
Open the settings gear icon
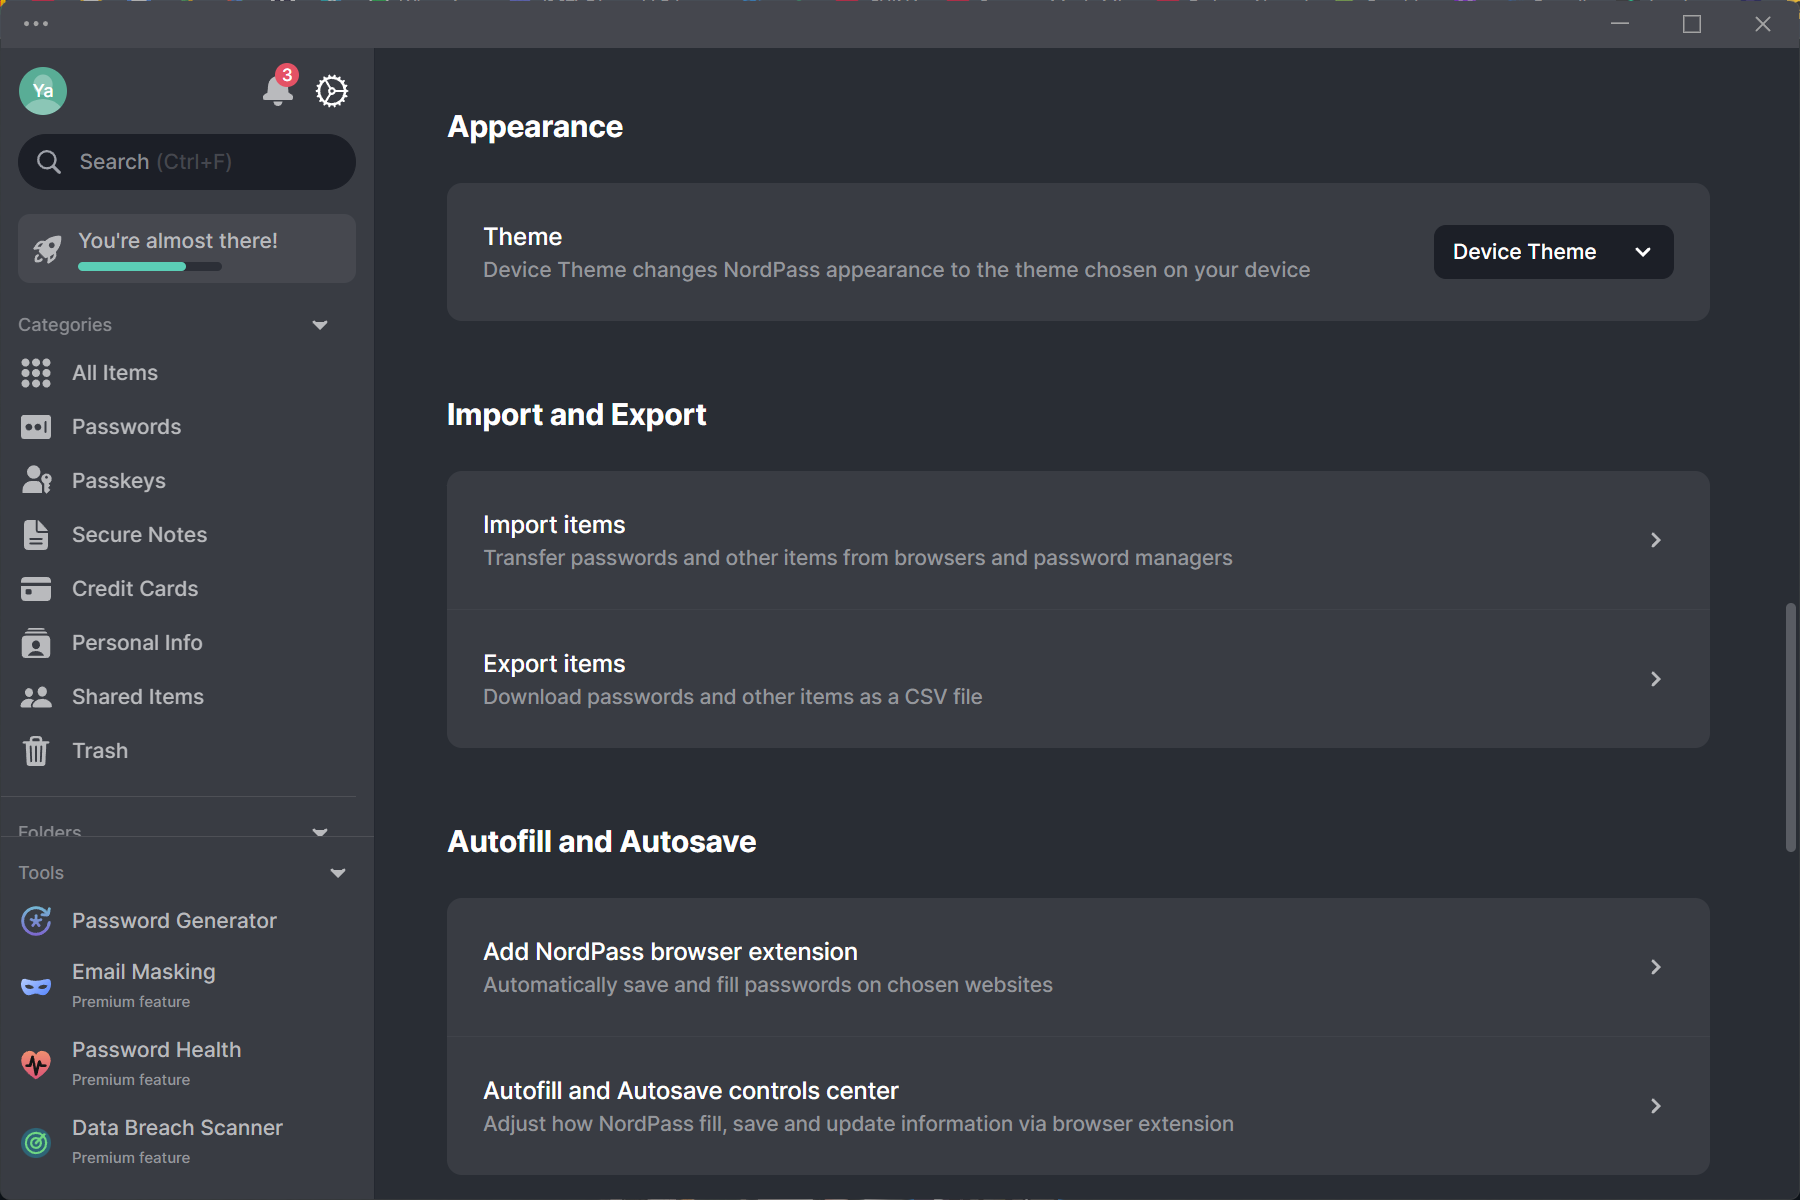(x=332, y=91)
